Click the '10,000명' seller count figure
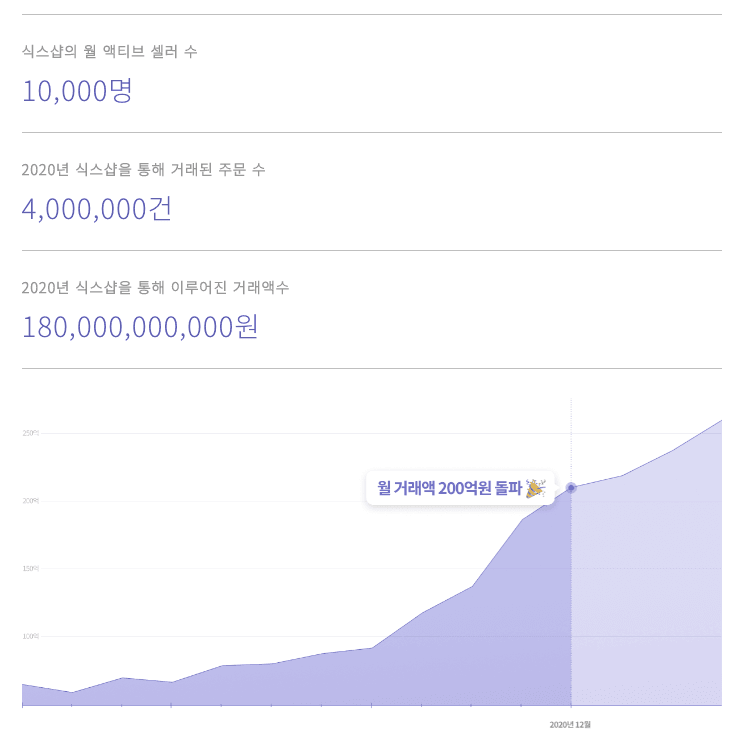The width and height of the screenshot is (742, 746). tap(77, 91)
